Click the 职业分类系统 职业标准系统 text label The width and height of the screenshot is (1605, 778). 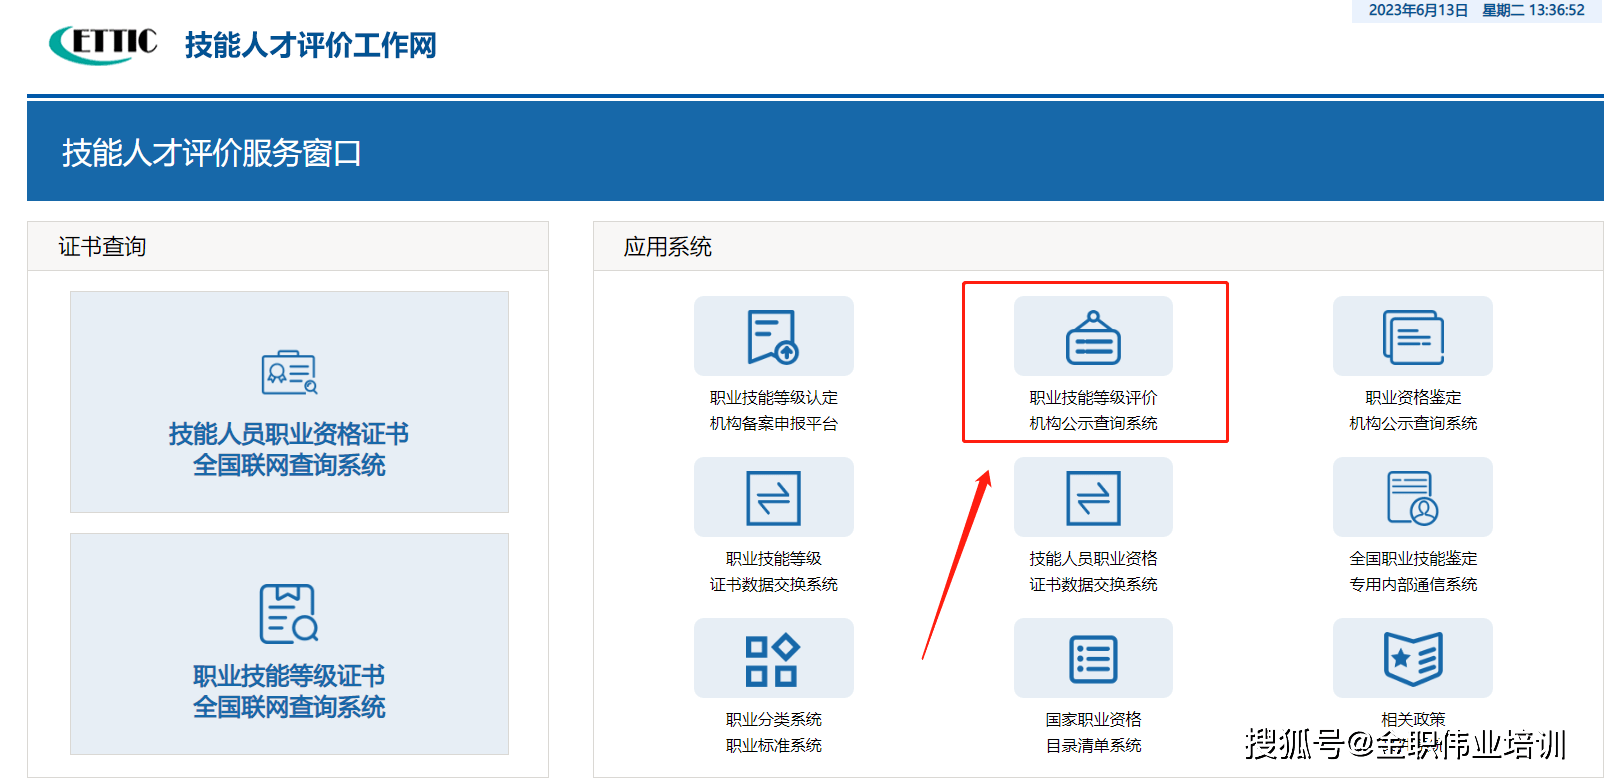tap(773, 732)
